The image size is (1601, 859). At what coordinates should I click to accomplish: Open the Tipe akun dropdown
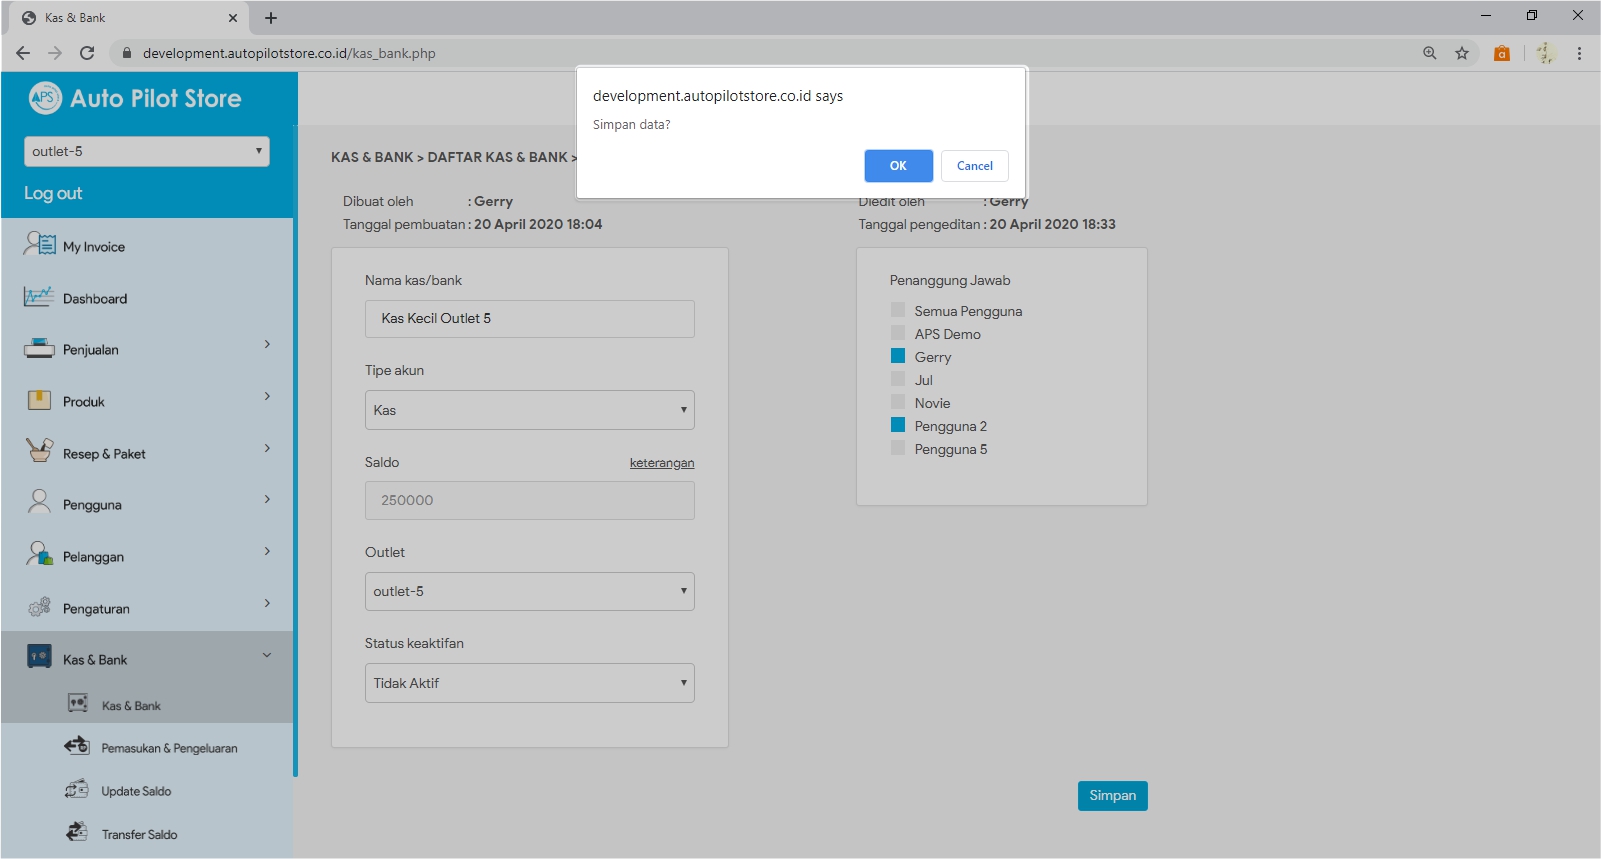(x=529, y=410)
